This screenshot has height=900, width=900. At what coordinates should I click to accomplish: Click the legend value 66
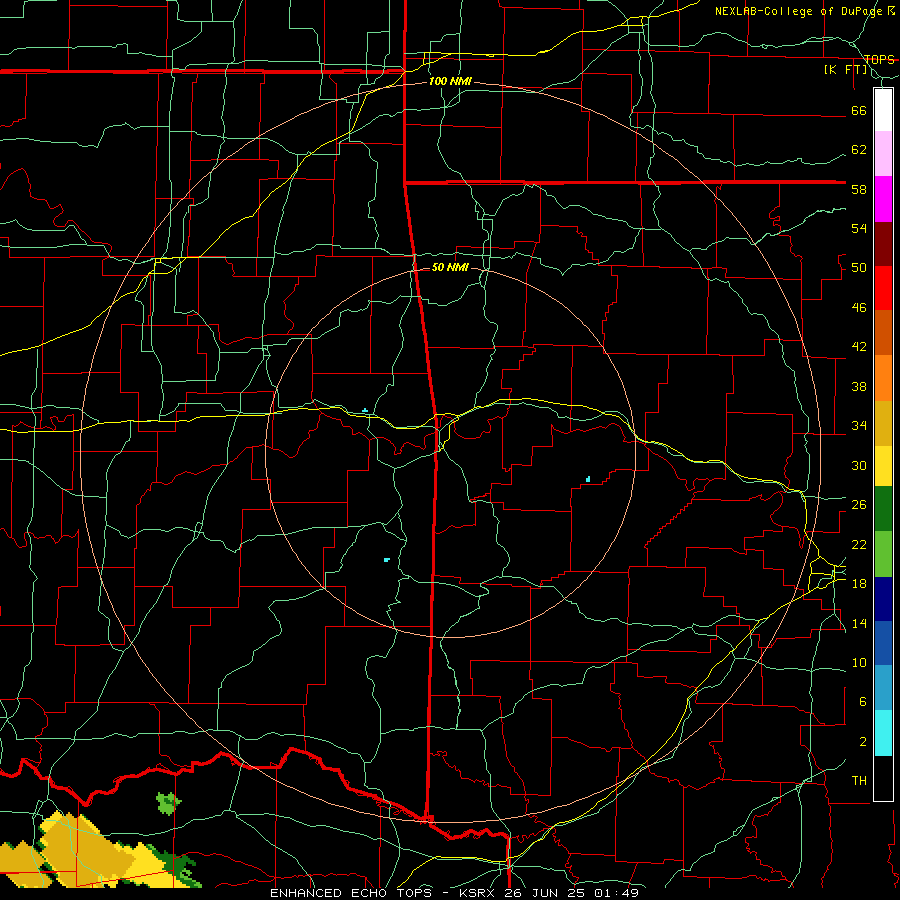pos(859,110)
